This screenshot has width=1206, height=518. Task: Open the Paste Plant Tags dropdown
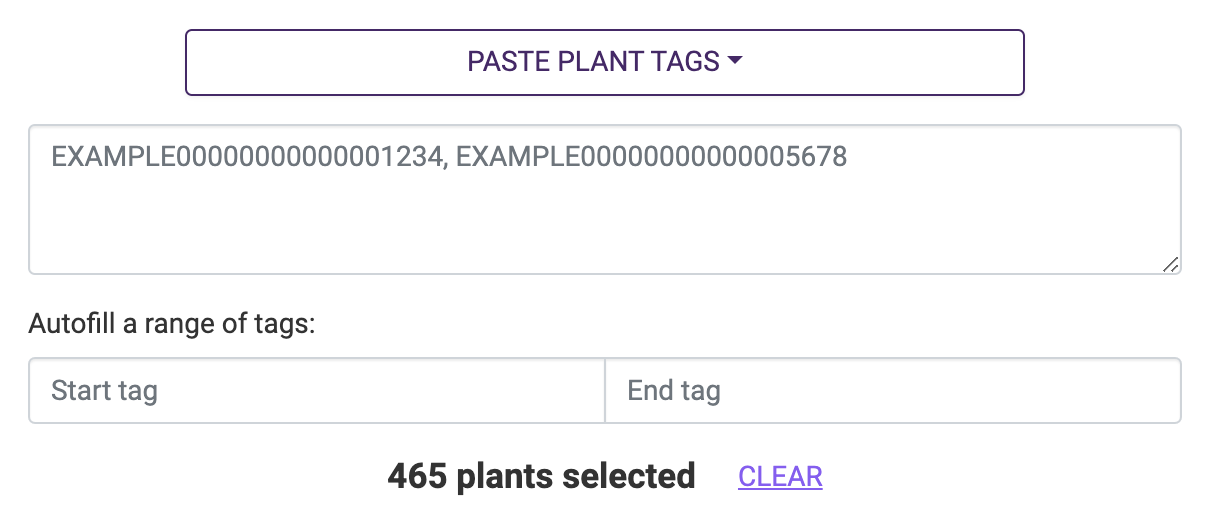coord(604,62)
